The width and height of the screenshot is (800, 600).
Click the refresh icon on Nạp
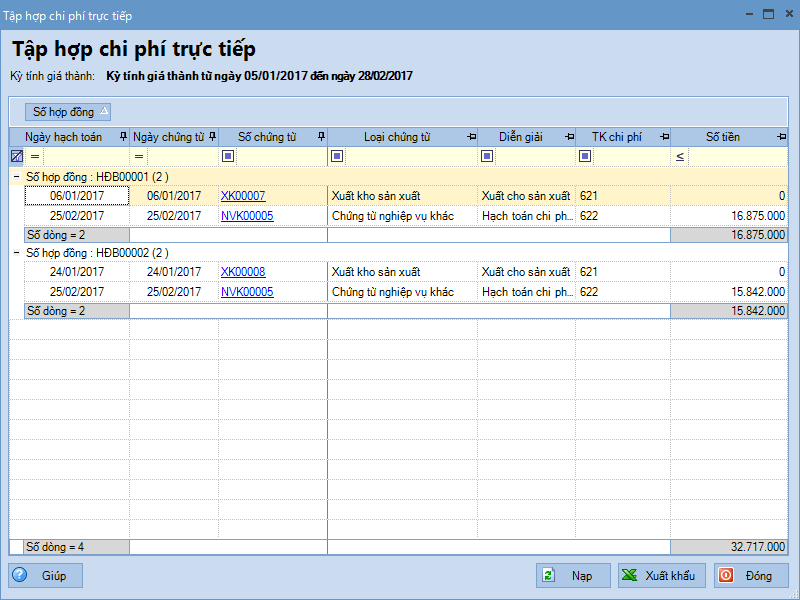click(x=549, y=575)
